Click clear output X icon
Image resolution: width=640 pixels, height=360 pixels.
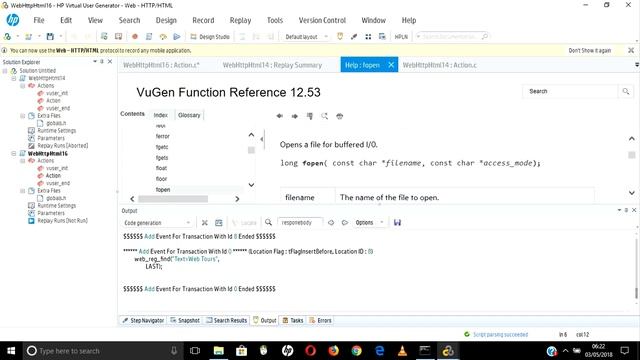[x=204, y=223]
